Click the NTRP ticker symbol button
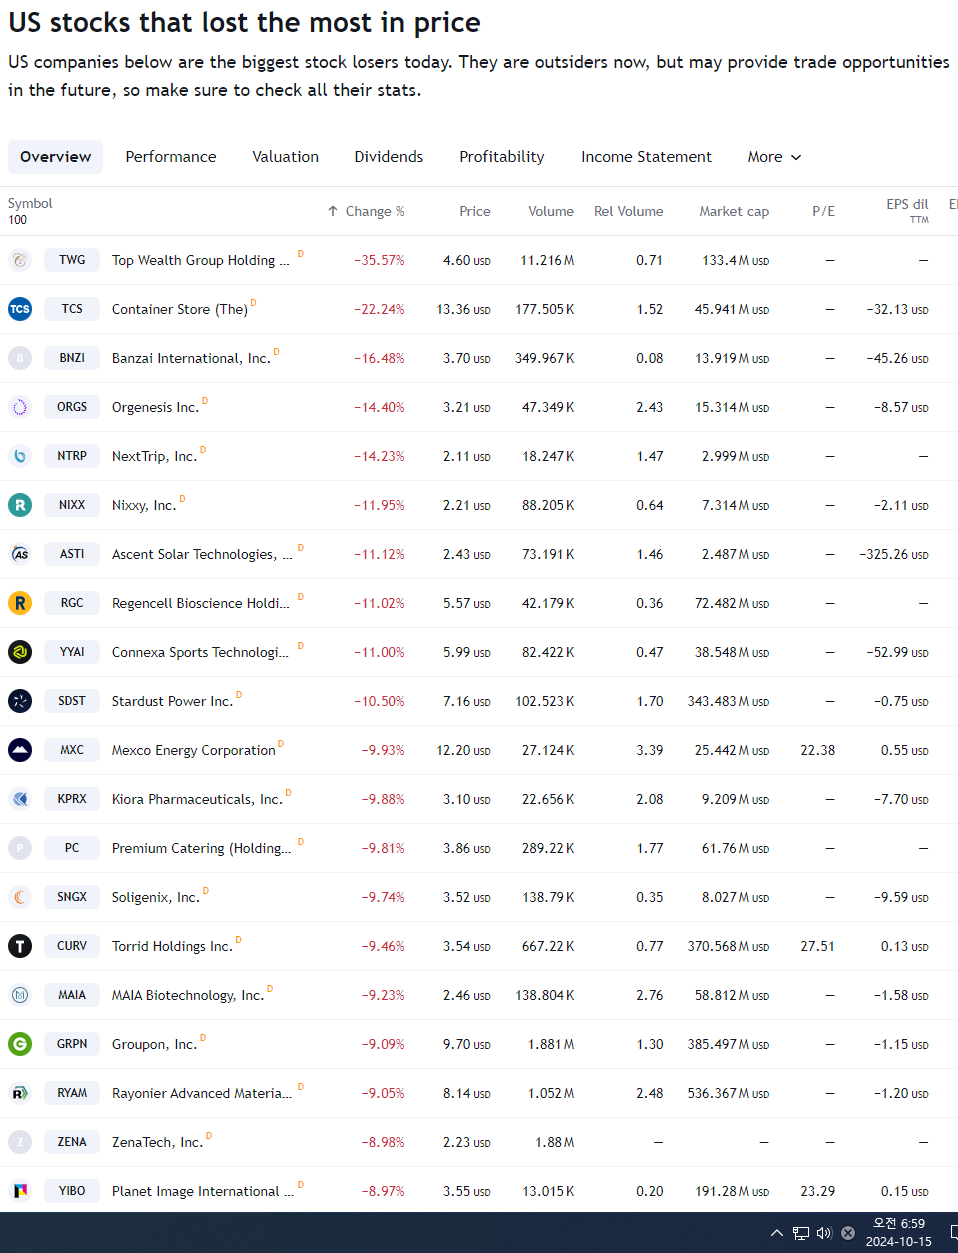Image resolution: width=958 pixels, height=1253 pixels. pyautogui.click(x=72, y=456)
